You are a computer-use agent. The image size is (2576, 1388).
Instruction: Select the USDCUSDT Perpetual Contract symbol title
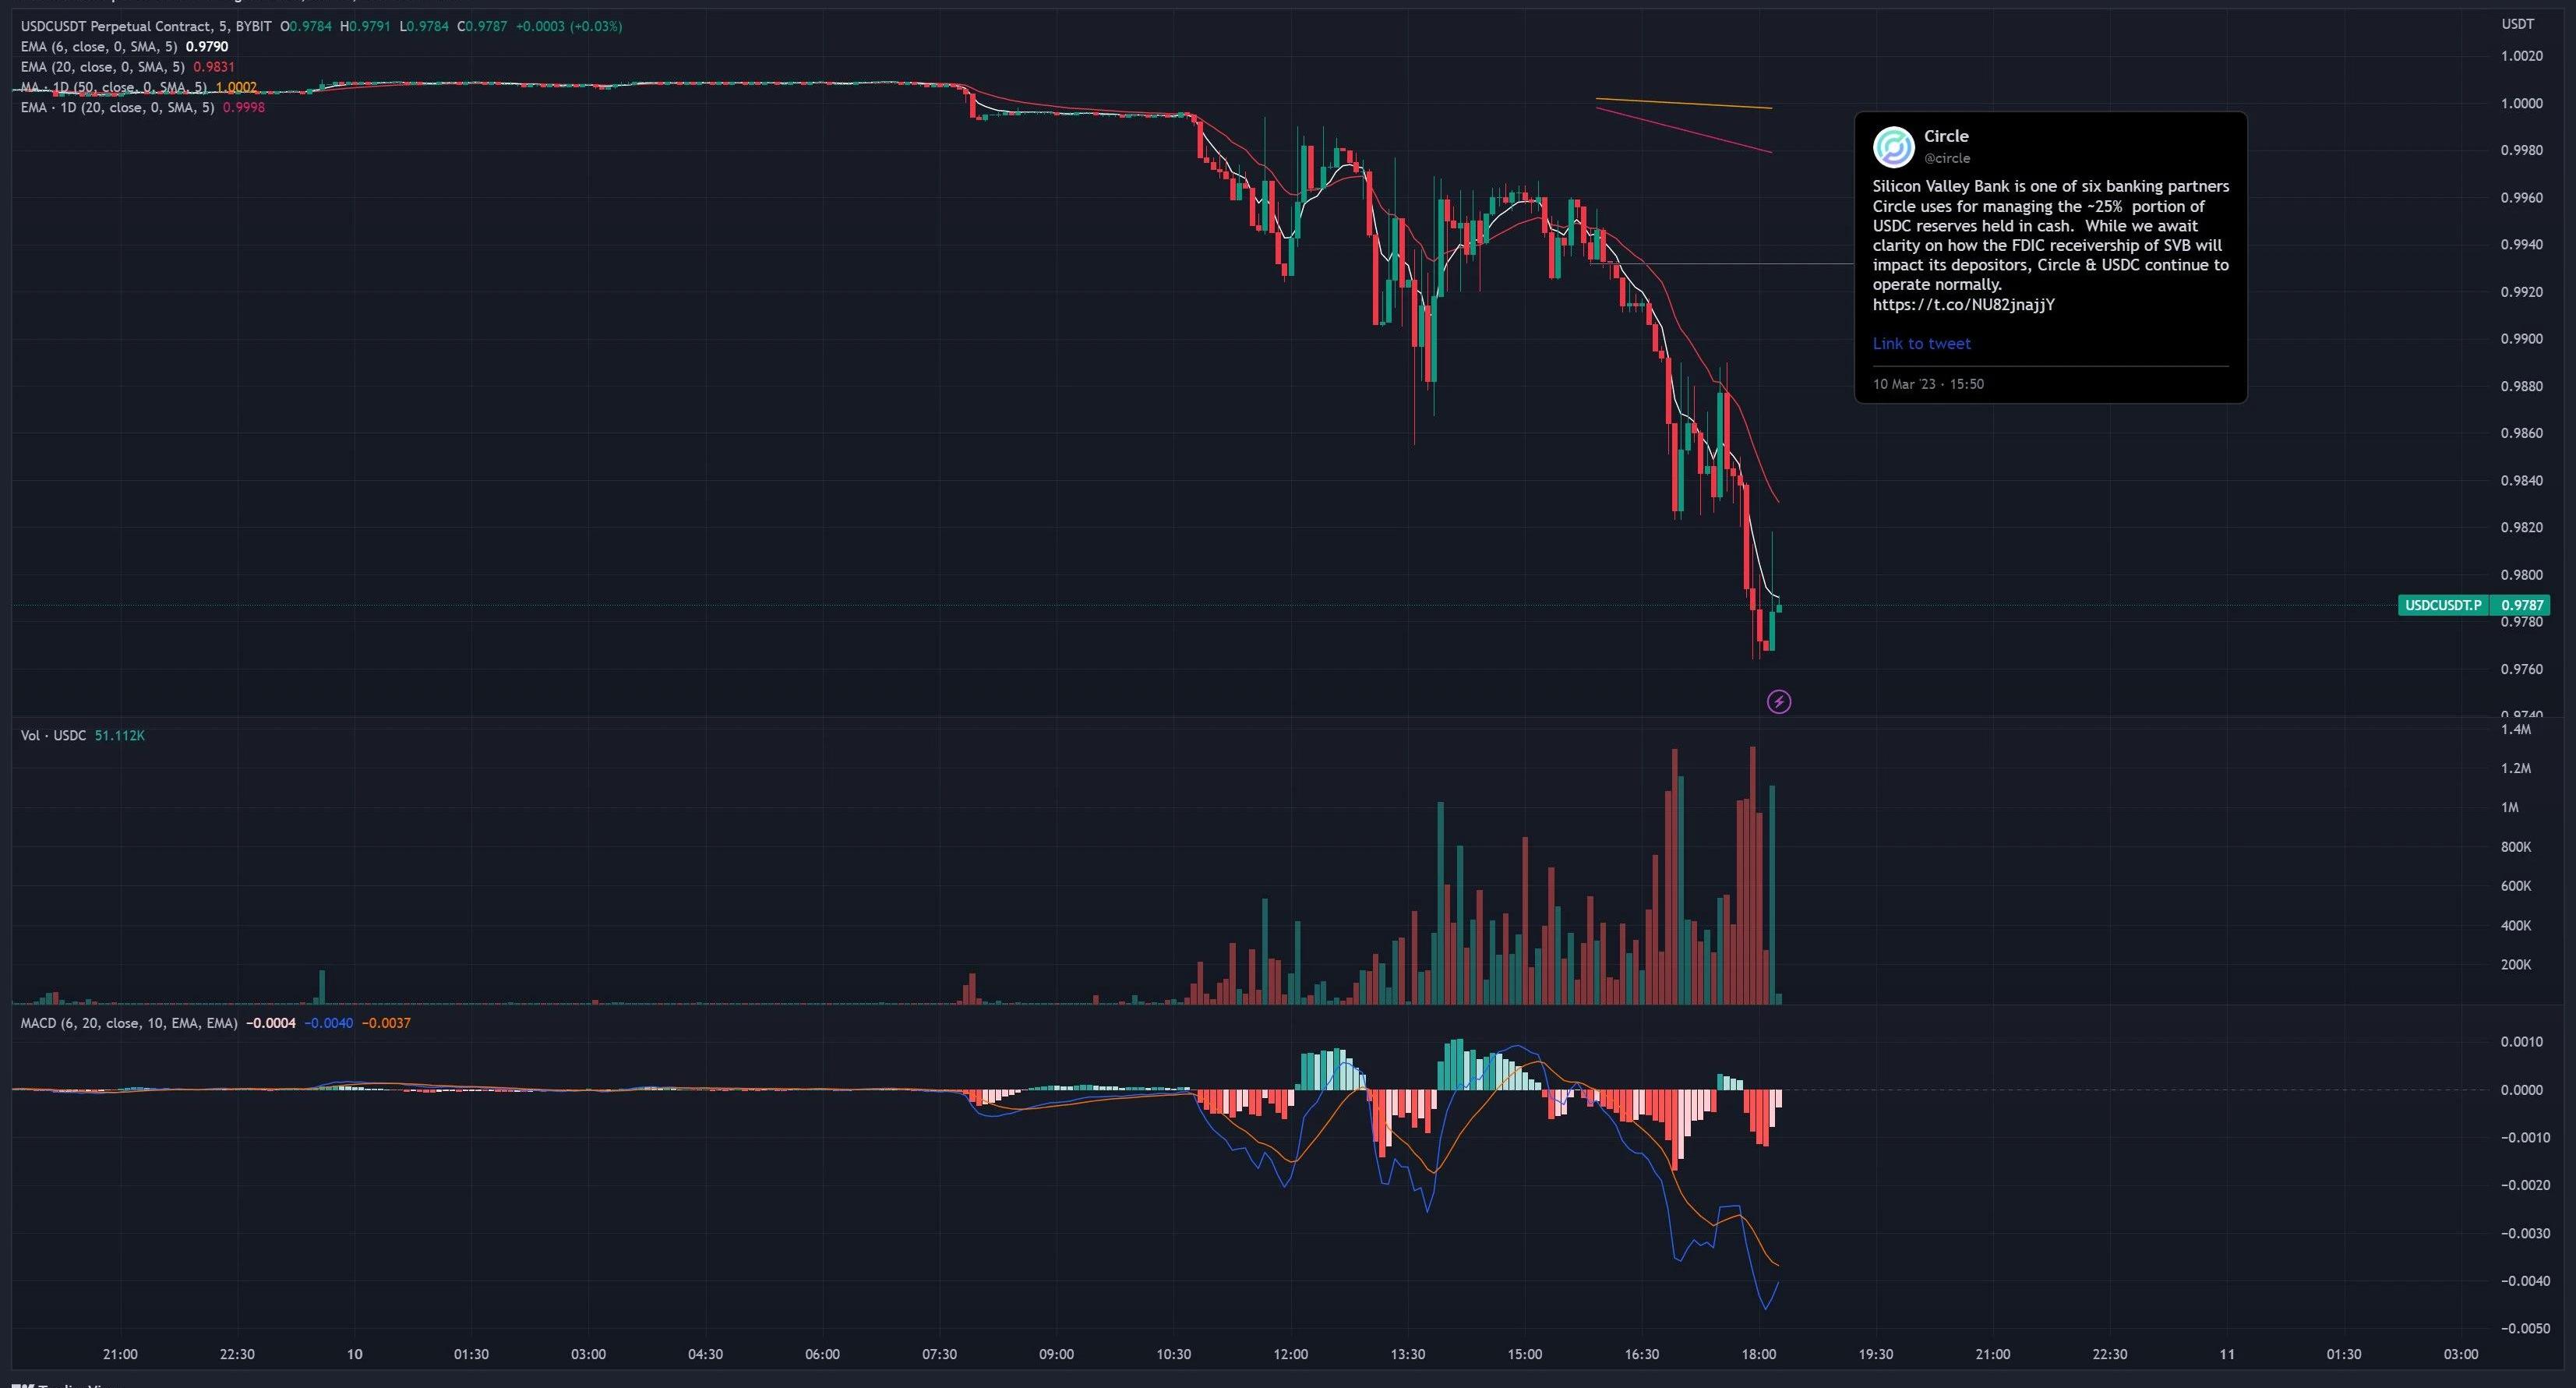tap(146, 26)
